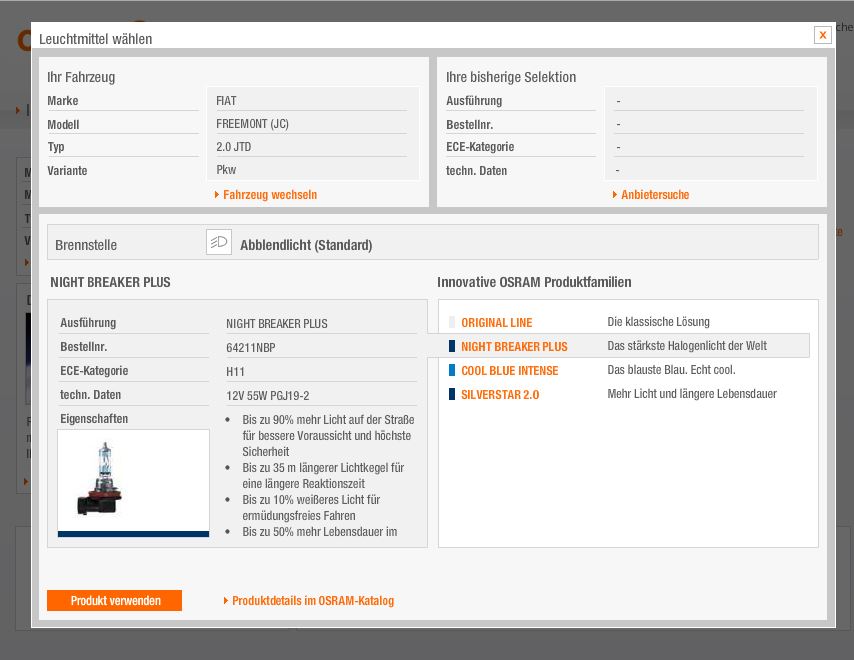Choose COOL BLUE INTENSE product family
This screenshot has width=854, height=660.
click(x=509, y=371)
